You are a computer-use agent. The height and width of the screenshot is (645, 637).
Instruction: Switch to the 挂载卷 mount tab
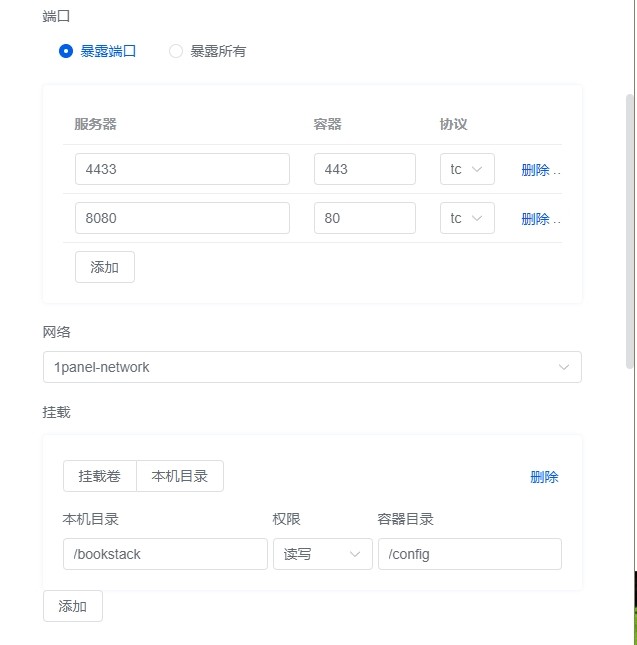click(x=100, y=476)
